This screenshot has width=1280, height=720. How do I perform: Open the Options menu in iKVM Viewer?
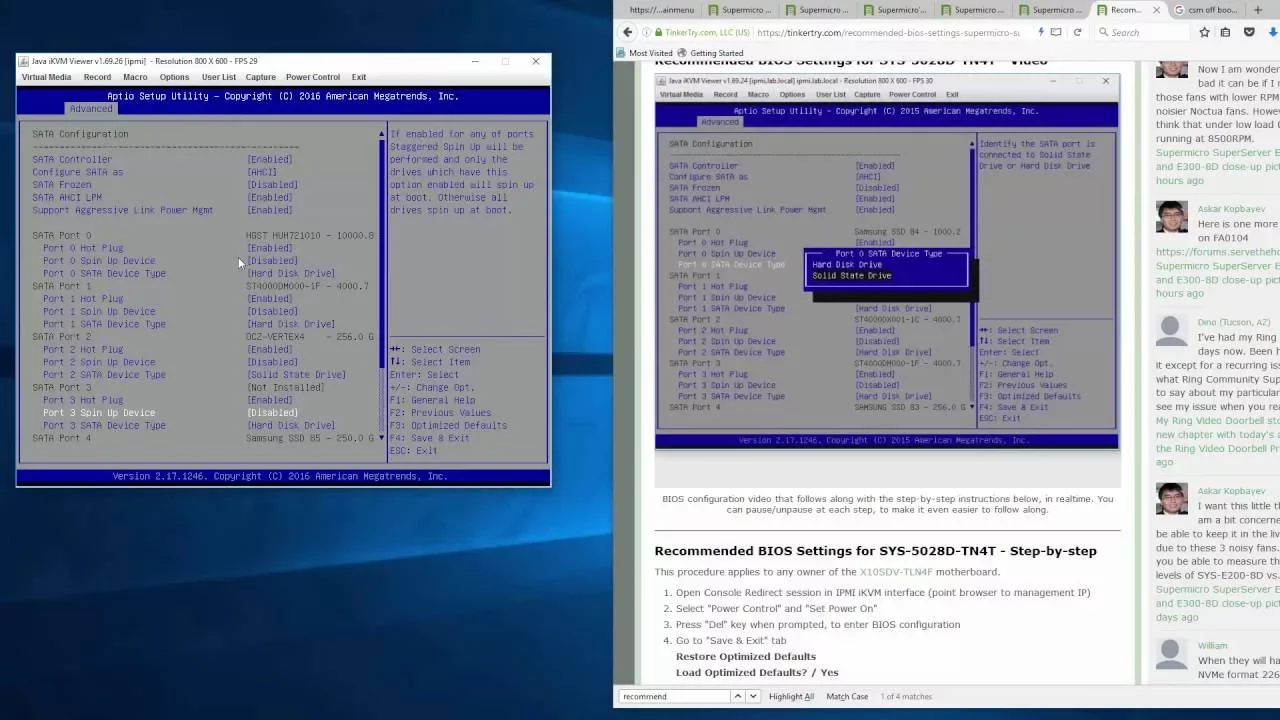point(174,77)
